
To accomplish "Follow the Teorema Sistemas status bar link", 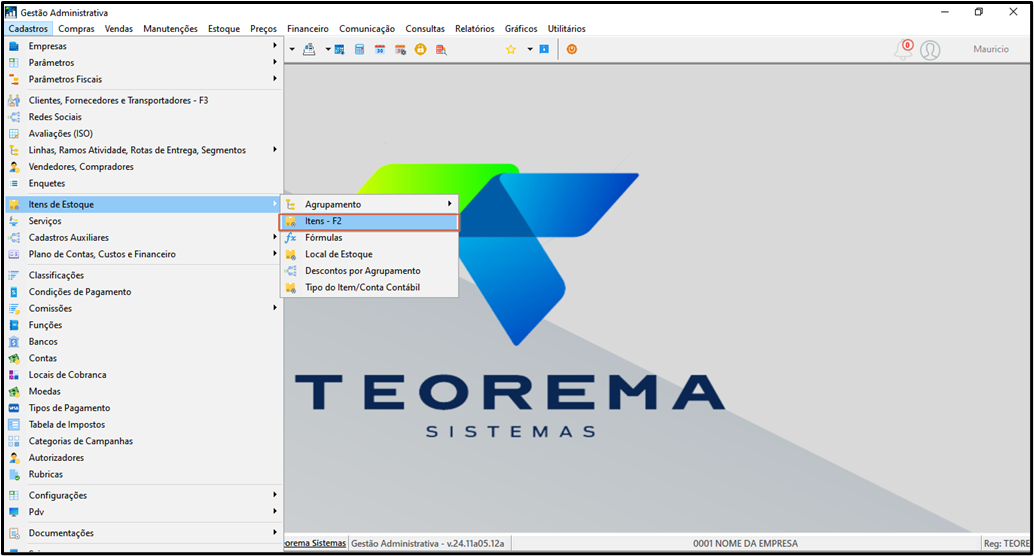I will [x=315, y=543].
